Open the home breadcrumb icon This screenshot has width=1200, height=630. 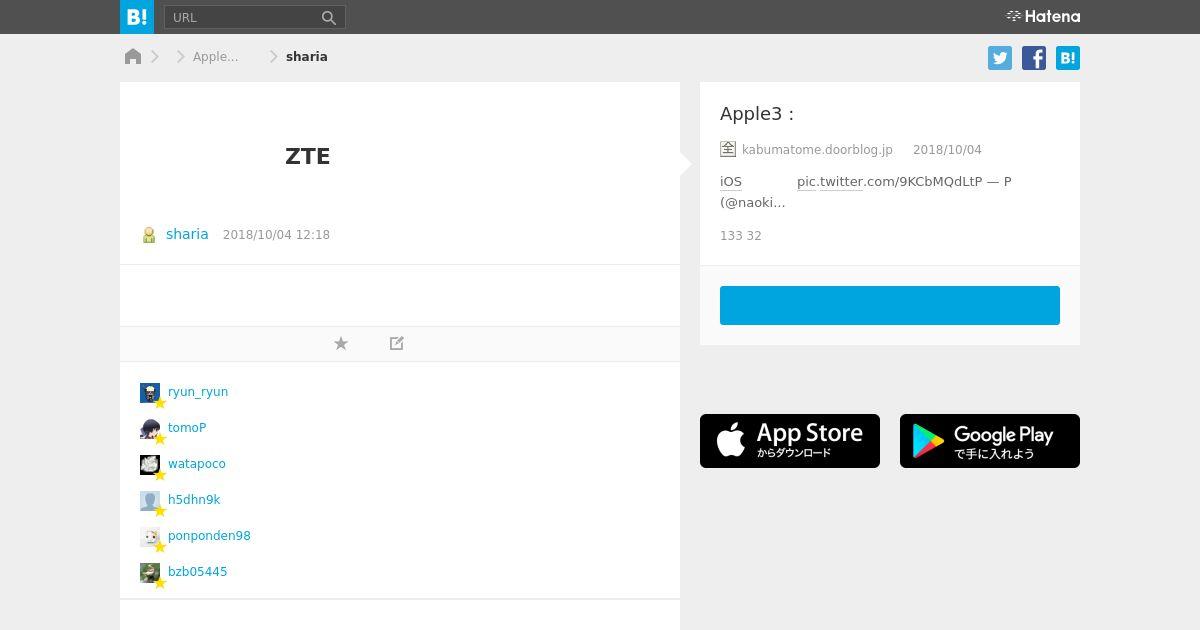(133, 56)
